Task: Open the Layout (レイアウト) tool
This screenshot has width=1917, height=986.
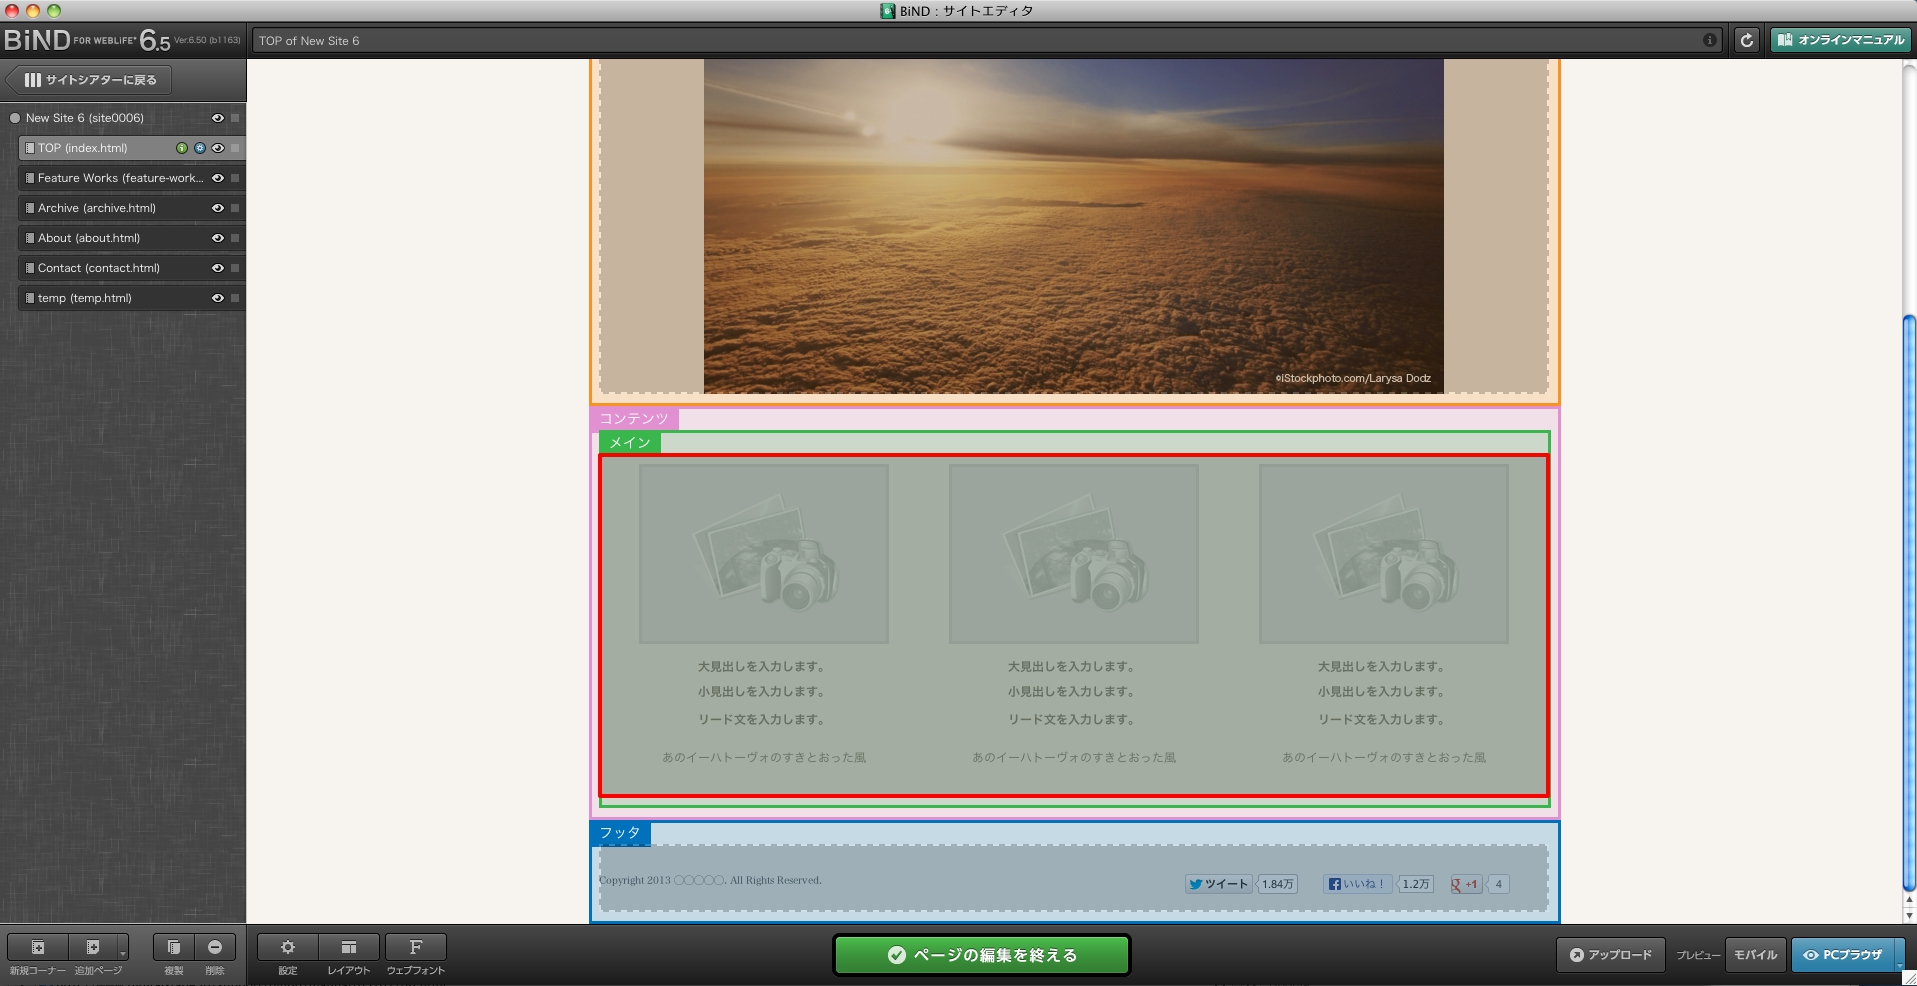Action: [x=349, y=947]
